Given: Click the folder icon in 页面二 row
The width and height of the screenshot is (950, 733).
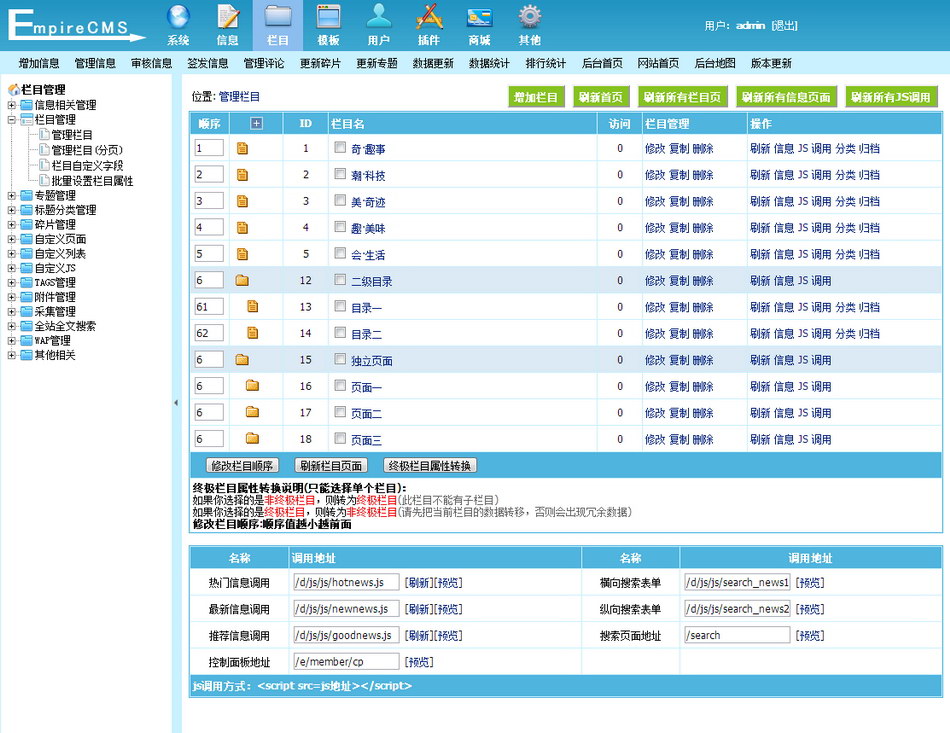Looking at the screenshot, I should pyautogui.click(x=253, y=413).
